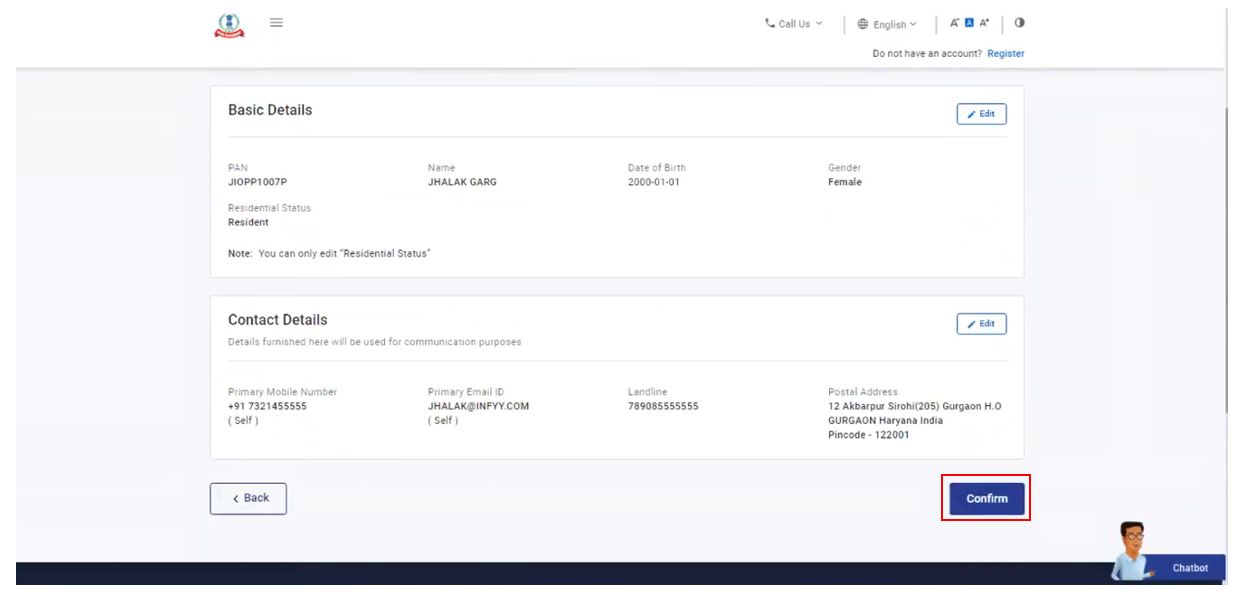
Task: Click the globe language icon
Action: pos(863,24)
